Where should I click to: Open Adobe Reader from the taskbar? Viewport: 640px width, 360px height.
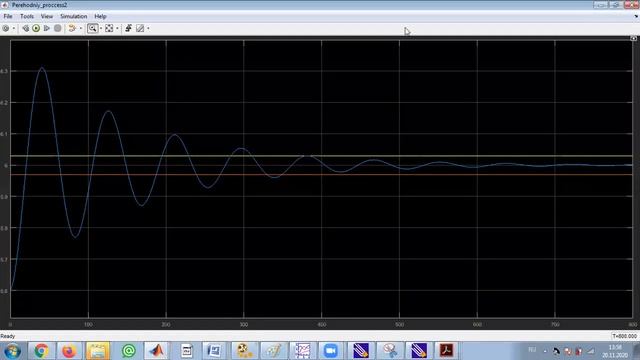(x=446, y=351)
